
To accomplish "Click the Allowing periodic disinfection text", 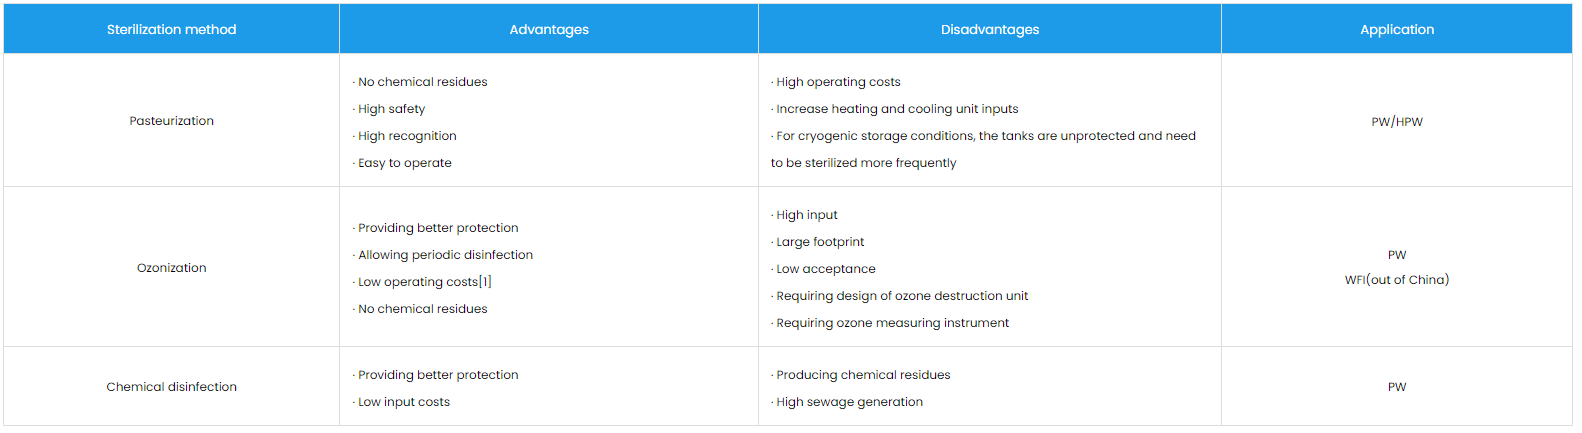I will (x=445, y=255).
